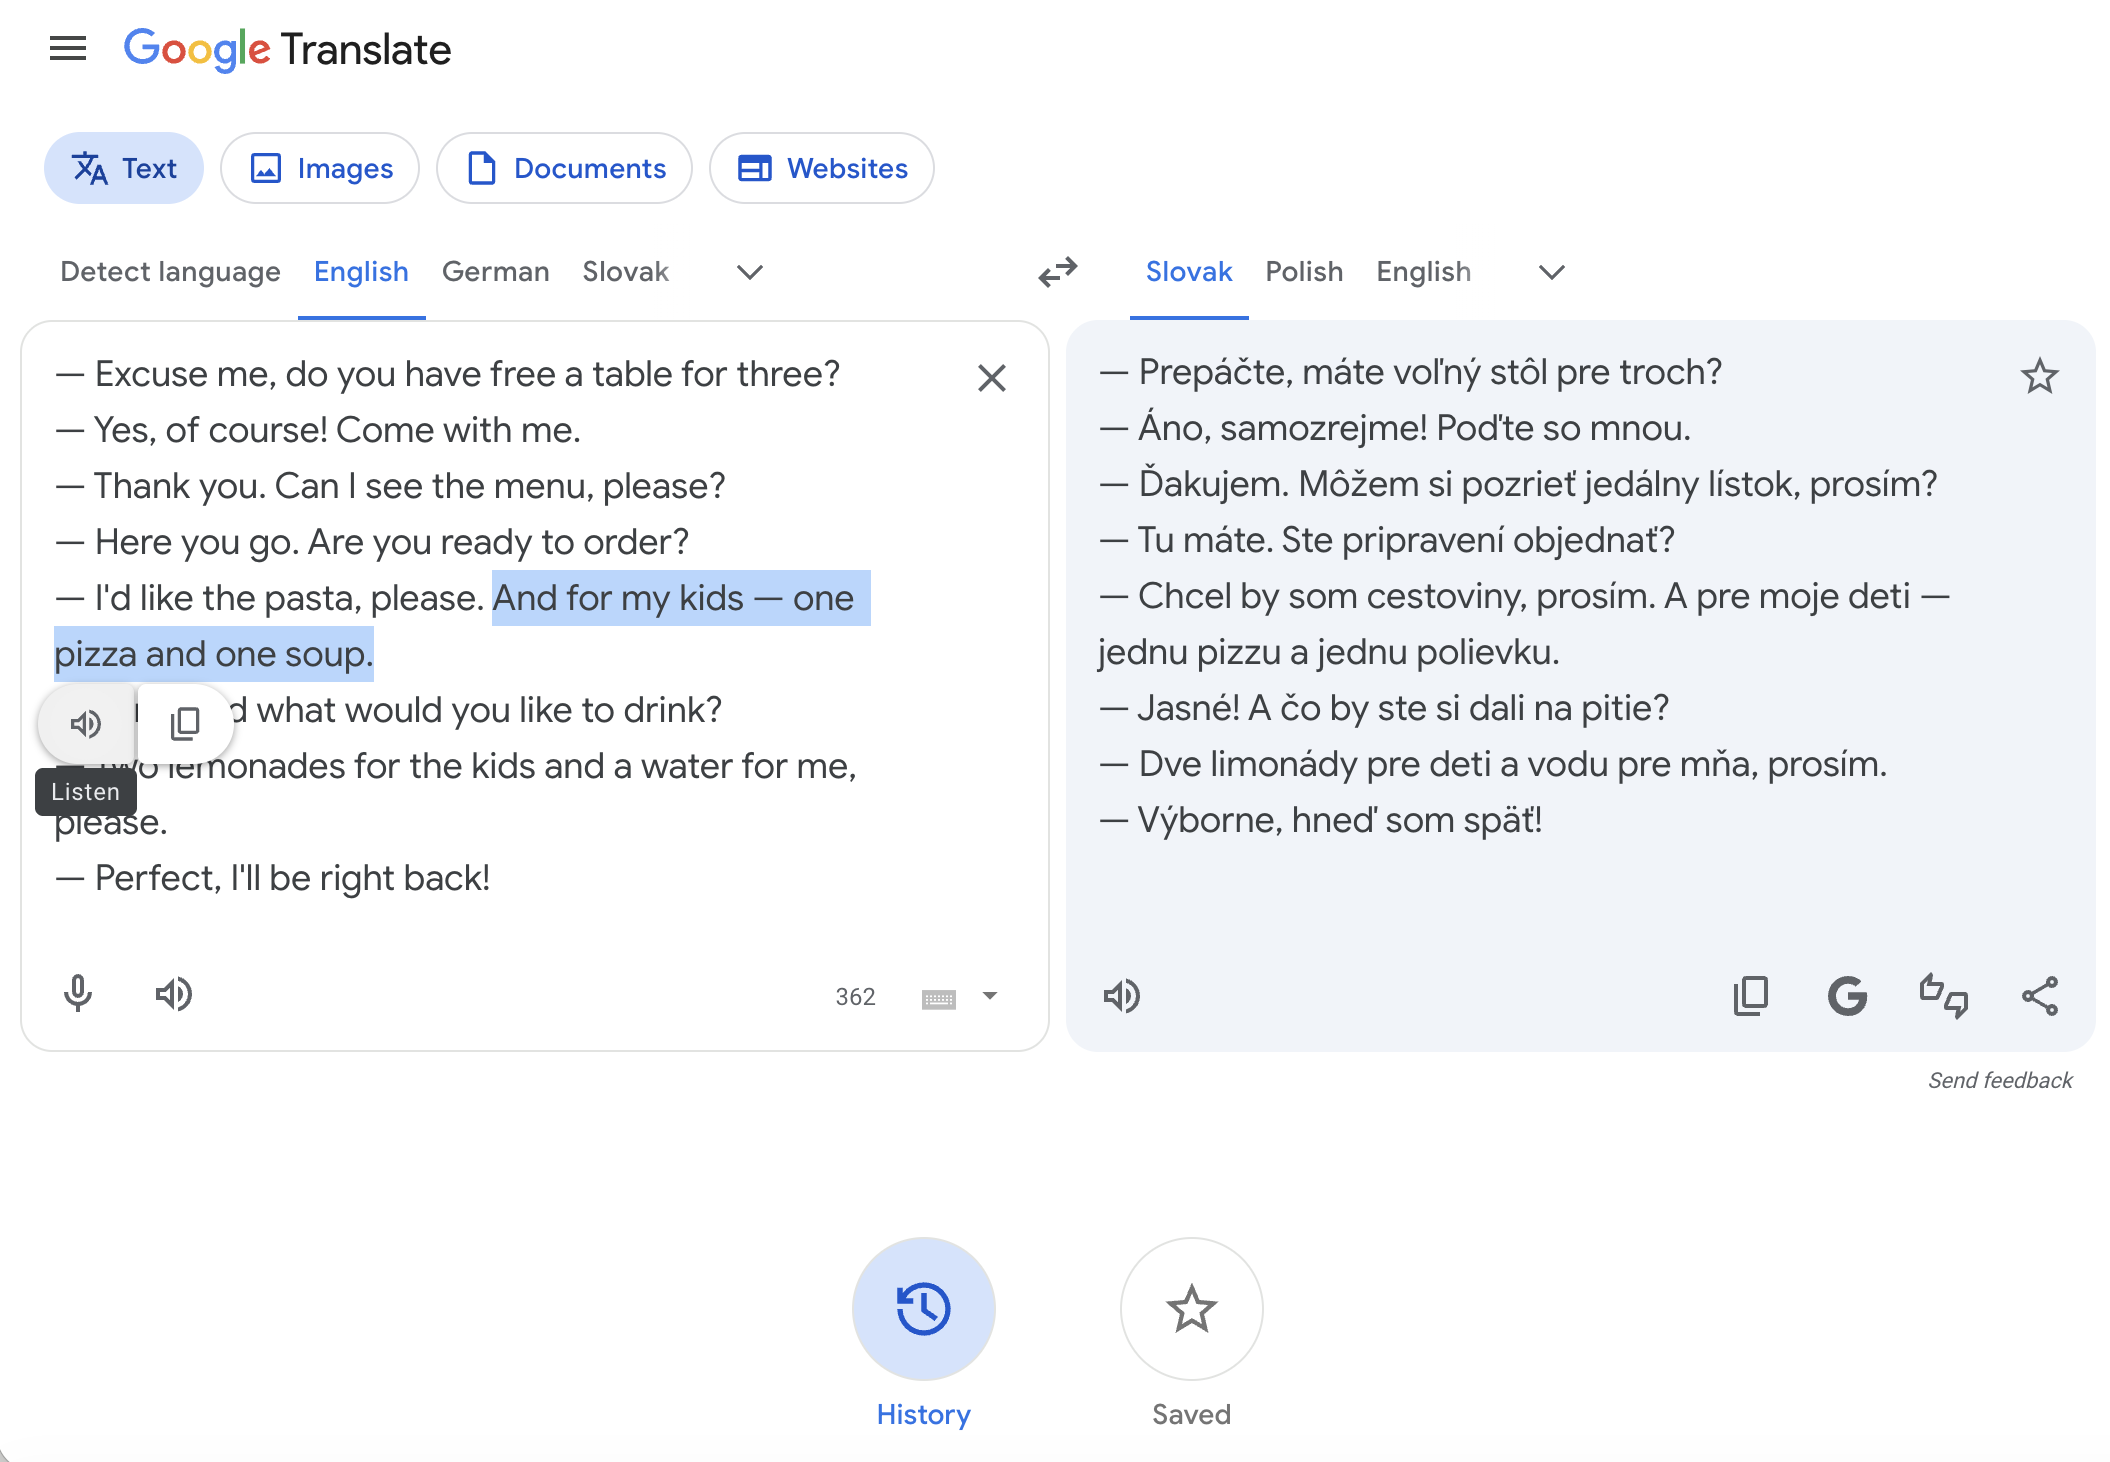This screenshot has width=2110, height=1462.
Task: Switch to the Documents tab
Action: pos(564,168)
